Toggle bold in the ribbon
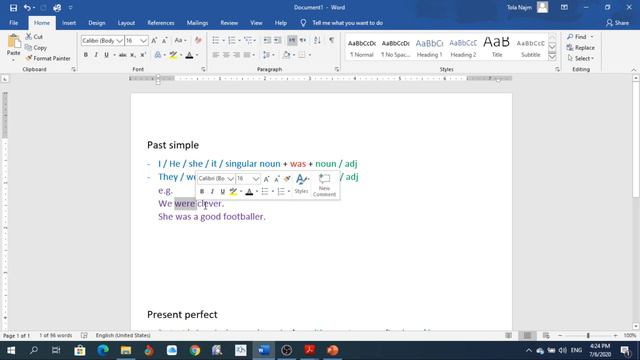Viewport: 640px width, 360px height. [86, 55]
